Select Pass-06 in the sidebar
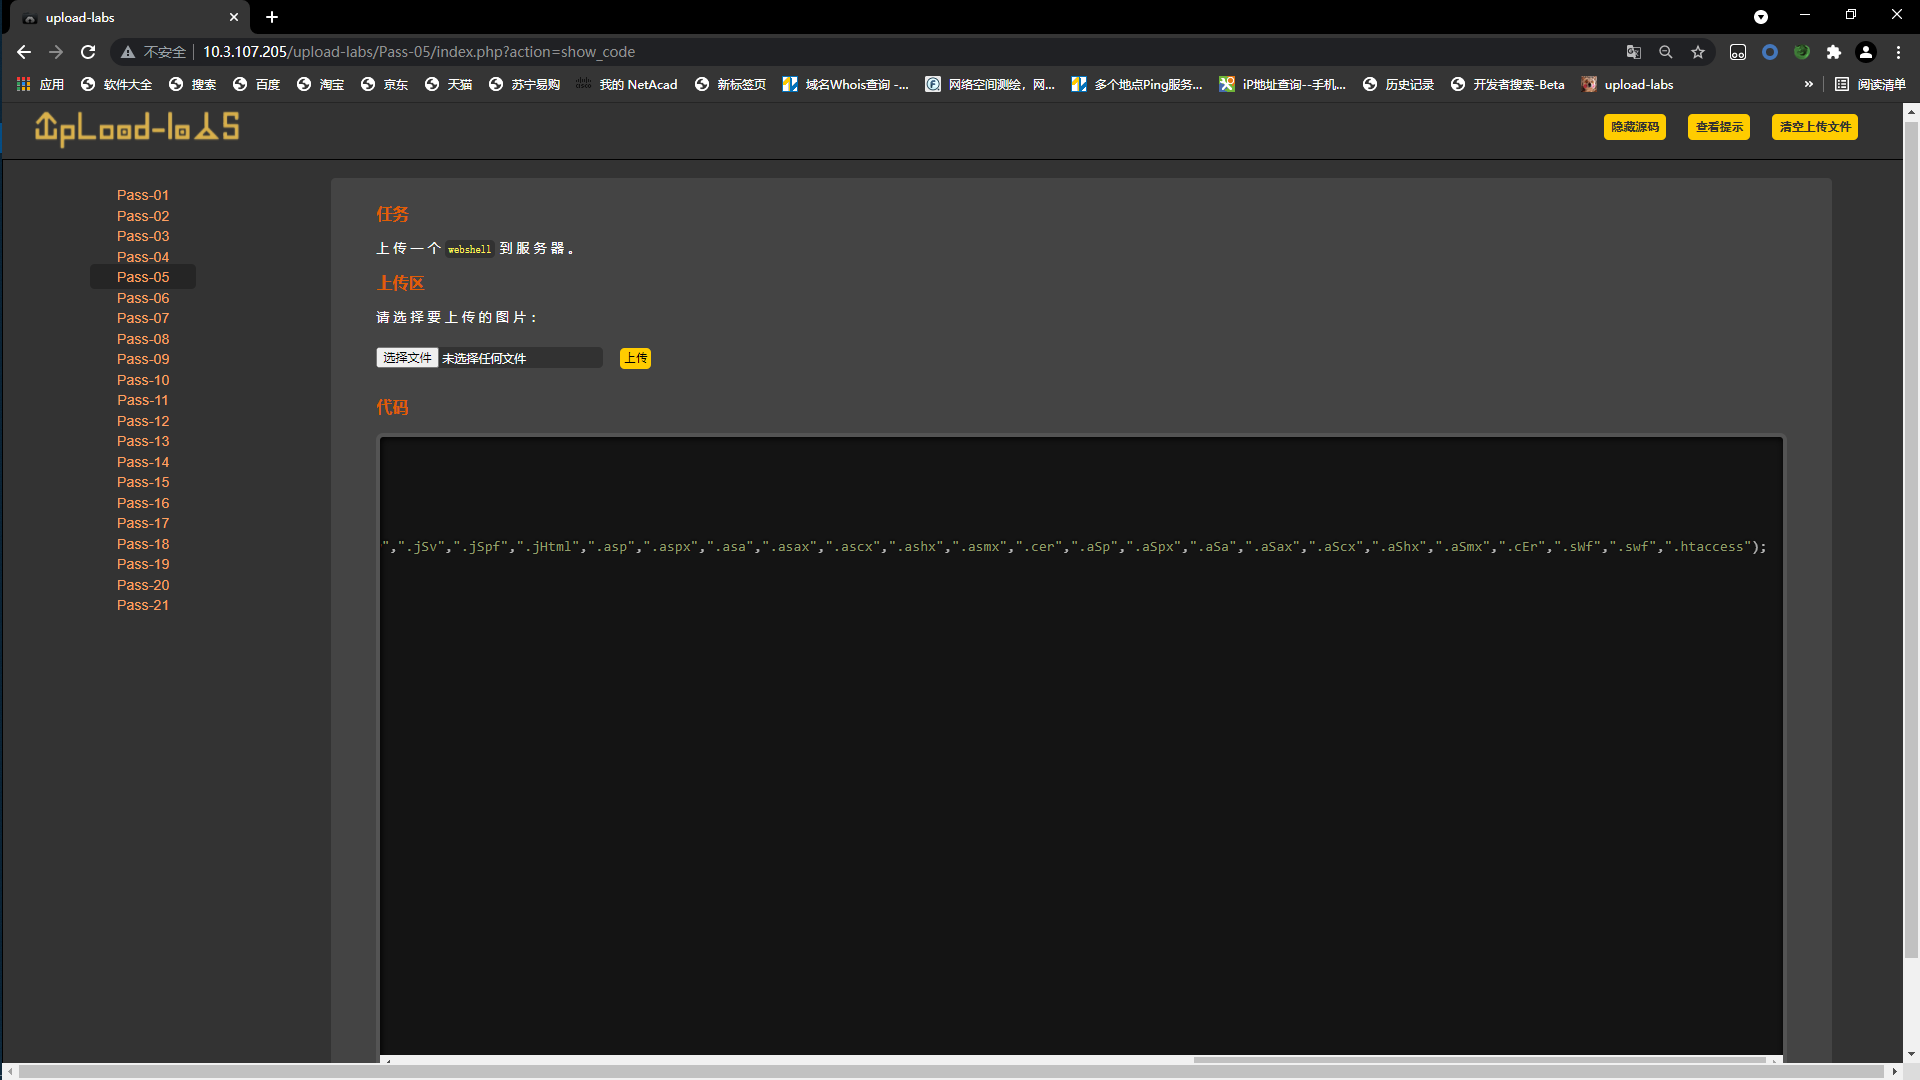Image resolution: width=1920 pixels, height=1080 pixels. pyautogui.click(x=143, y=298)
